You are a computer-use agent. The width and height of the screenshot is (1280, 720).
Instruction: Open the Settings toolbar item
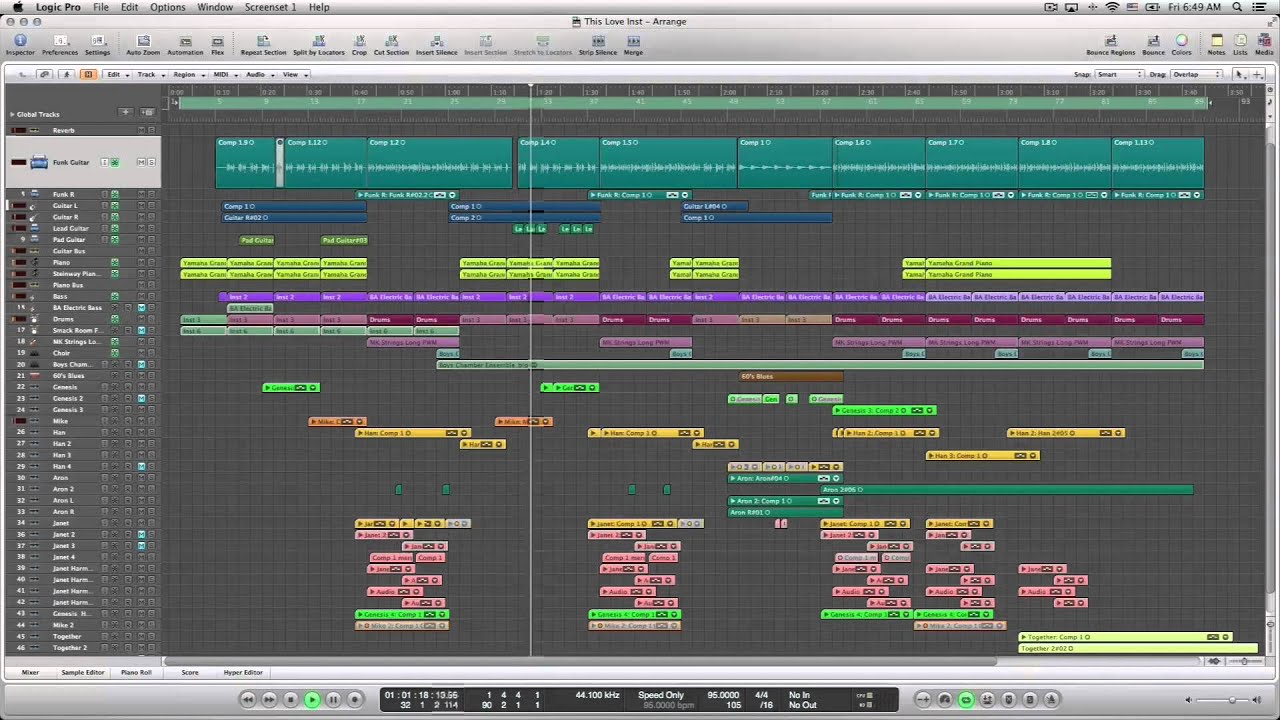[97, 45]
